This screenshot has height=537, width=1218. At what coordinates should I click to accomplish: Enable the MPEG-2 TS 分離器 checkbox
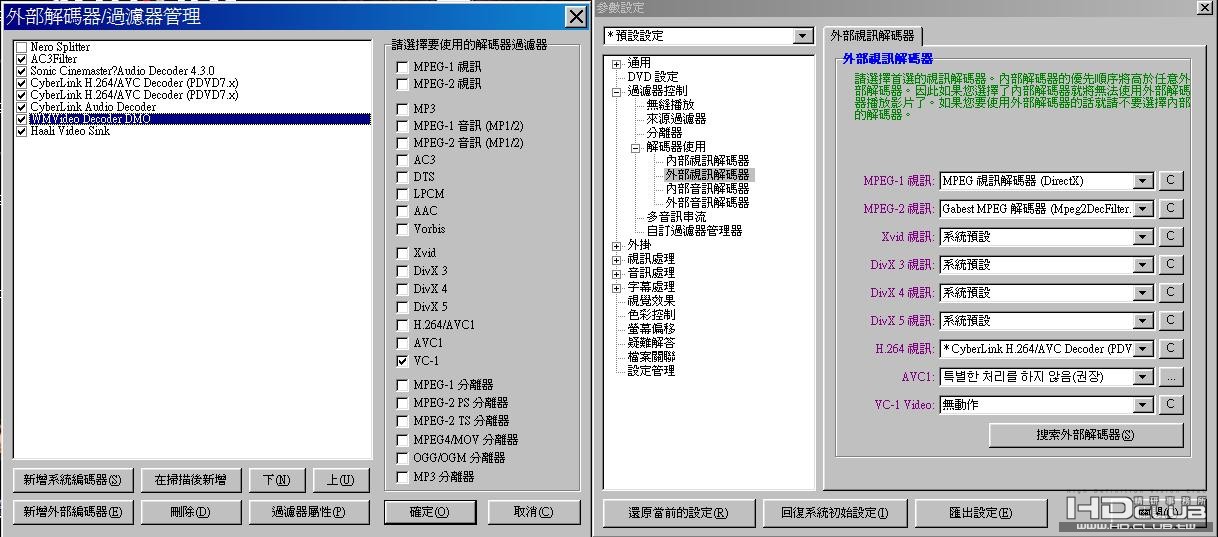point(402,421)
